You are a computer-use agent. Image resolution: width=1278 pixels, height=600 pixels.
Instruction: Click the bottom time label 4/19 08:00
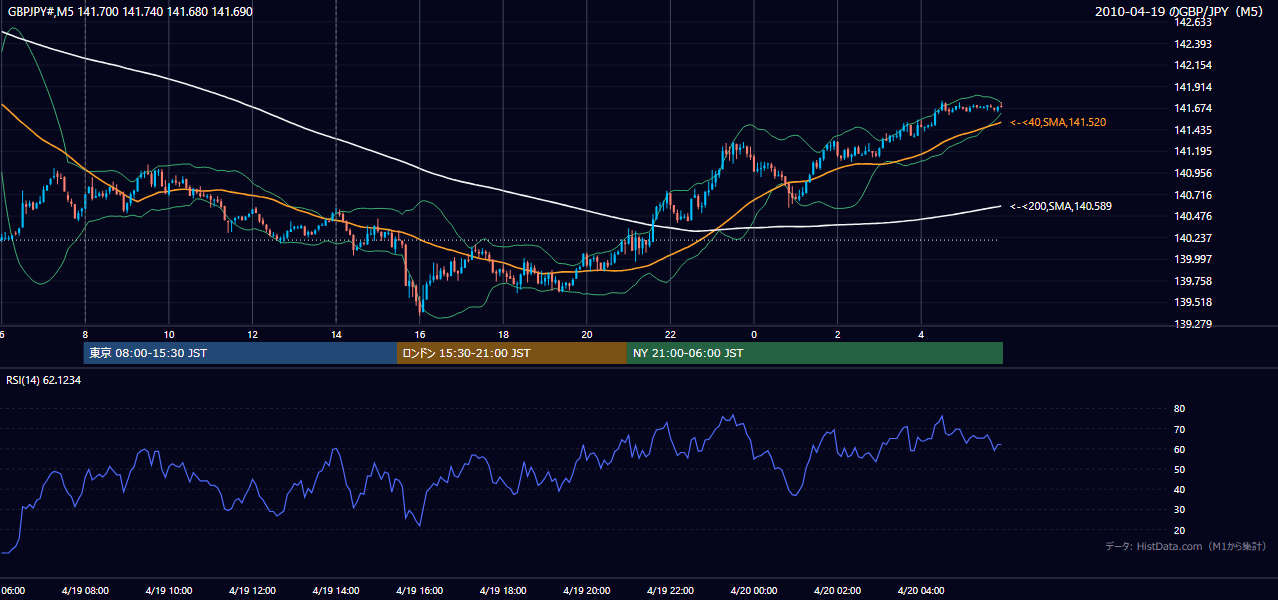pyautogui.click(x=84, y=590)
